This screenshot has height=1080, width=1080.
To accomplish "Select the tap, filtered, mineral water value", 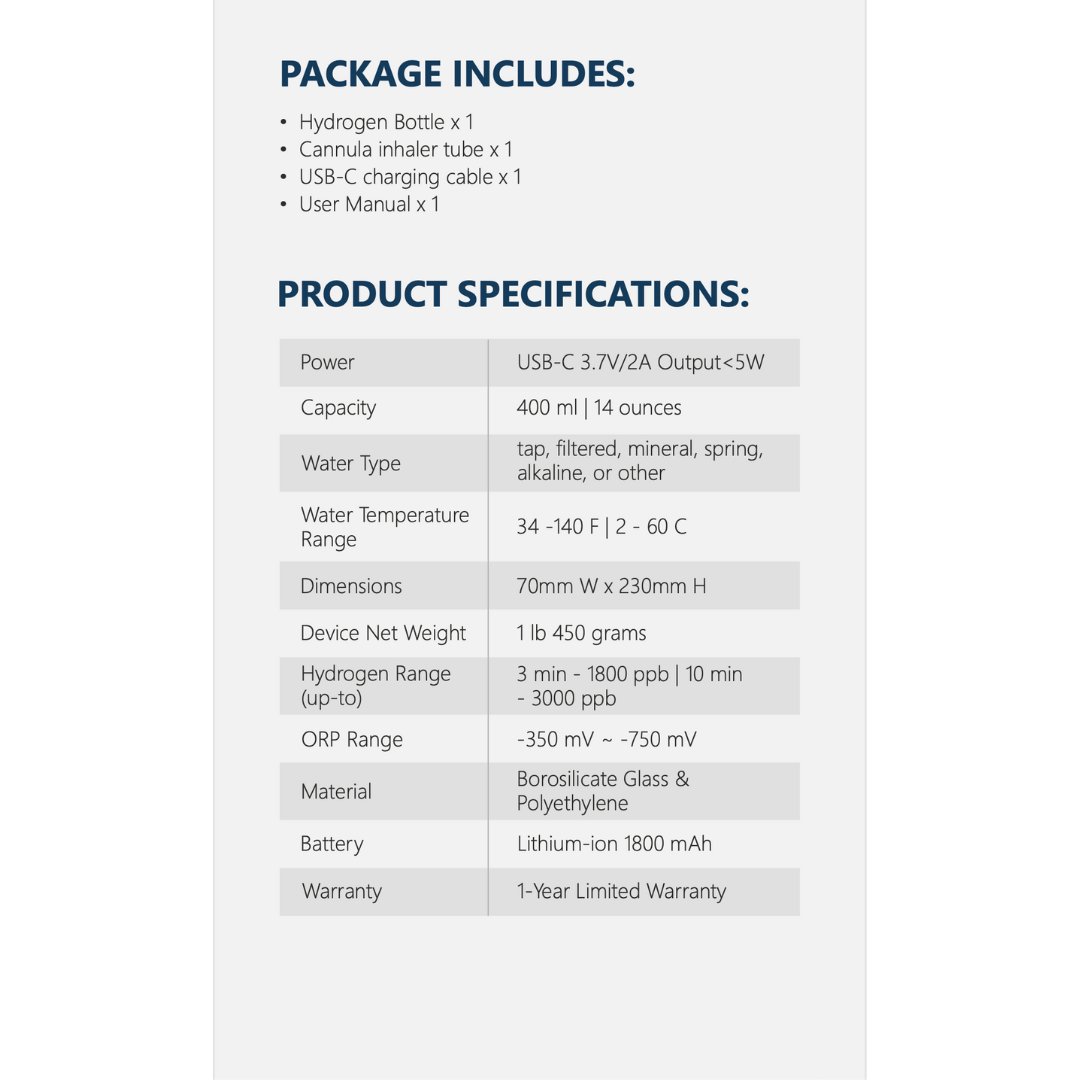I will tap(639, 461).
